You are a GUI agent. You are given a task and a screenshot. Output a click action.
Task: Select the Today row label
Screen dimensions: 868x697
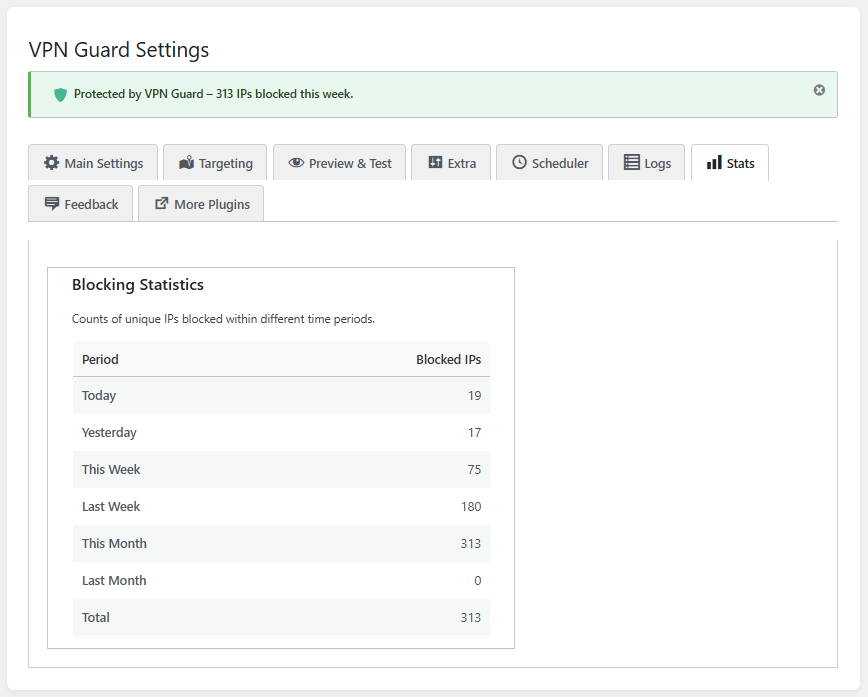[x=99, y=396]
